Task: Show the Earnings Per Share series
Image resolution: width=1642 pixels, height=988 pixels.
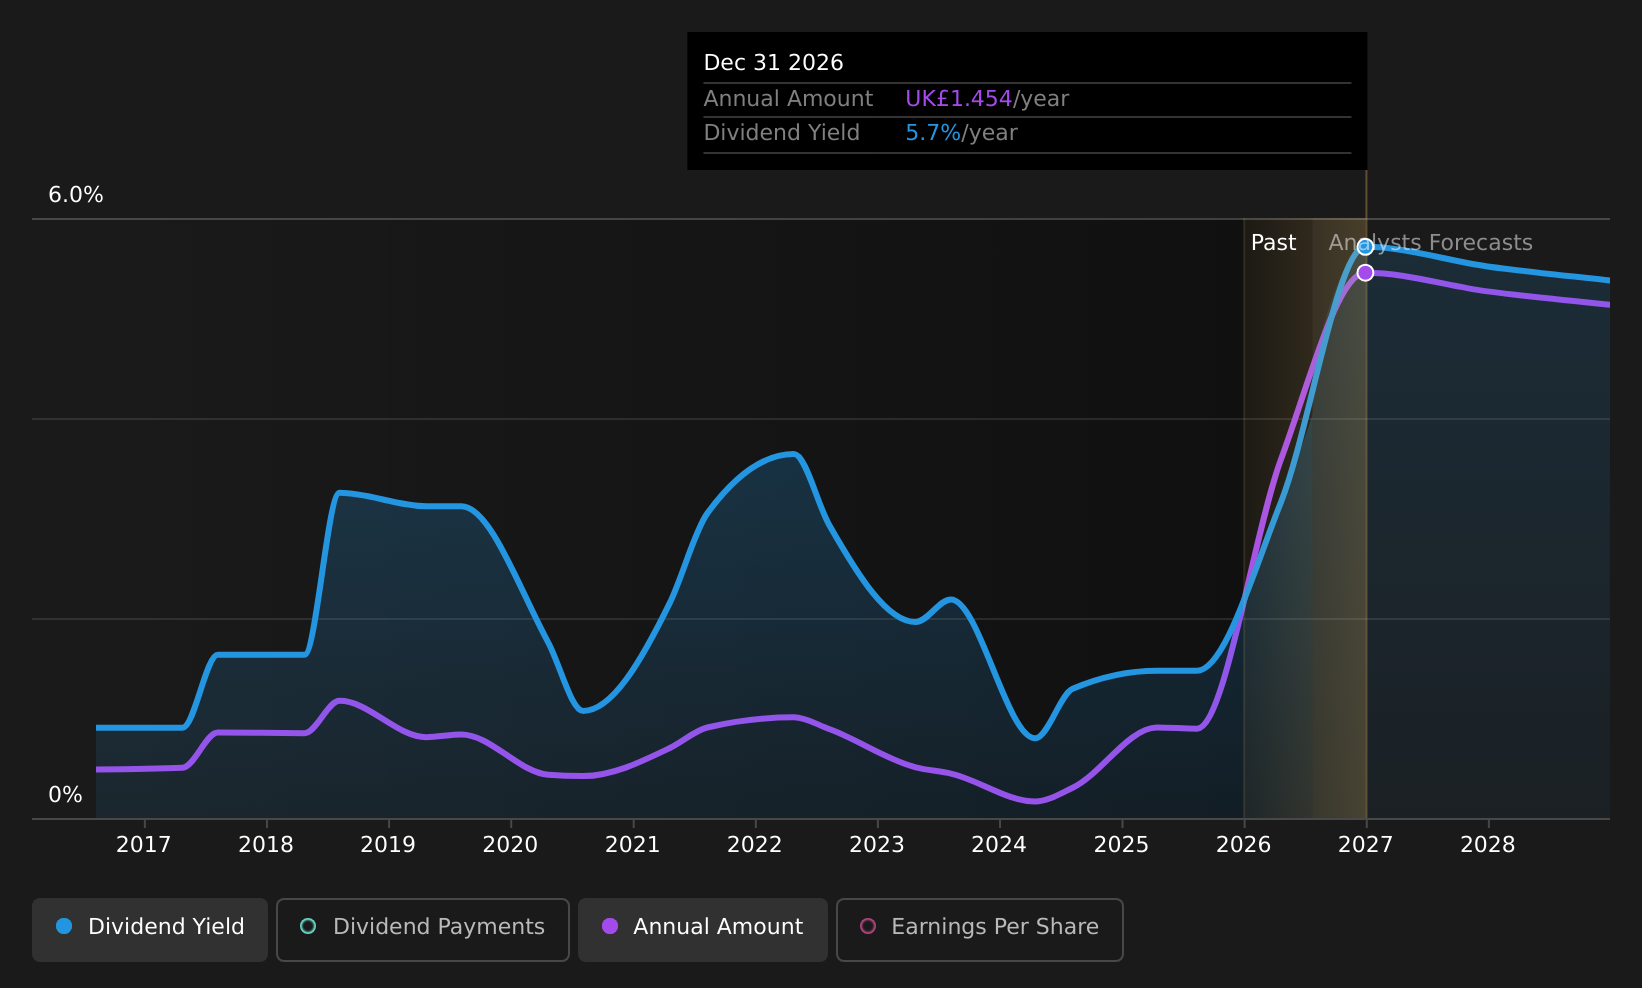Action: tap(980, 930)
